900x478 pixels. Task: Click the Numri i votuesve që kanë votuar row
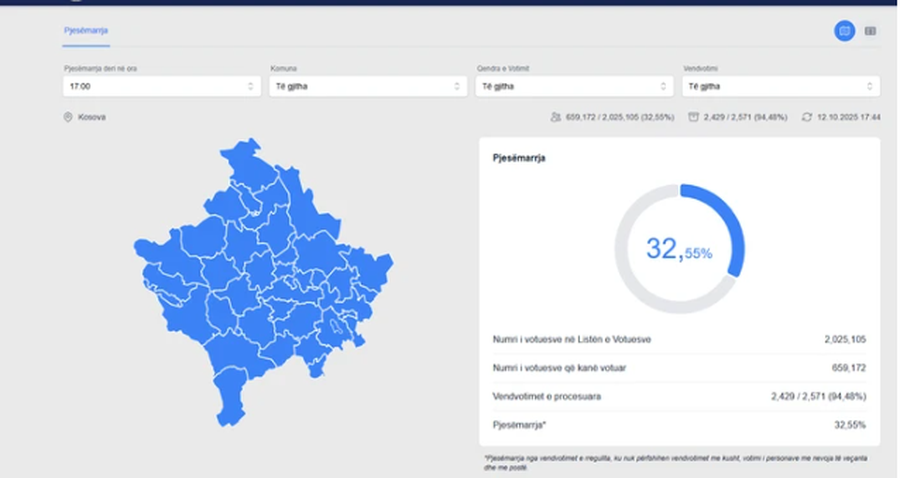pyautogui.click(x=679, y=368)
